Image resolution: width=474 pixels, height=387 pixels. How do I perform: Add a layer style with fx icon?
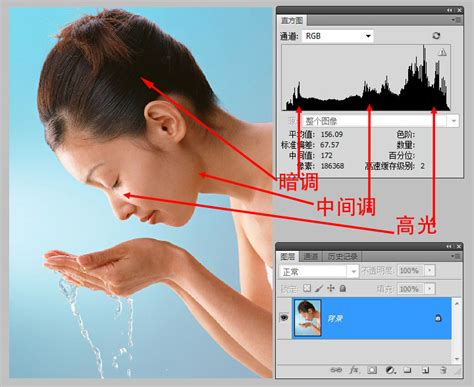354,370
